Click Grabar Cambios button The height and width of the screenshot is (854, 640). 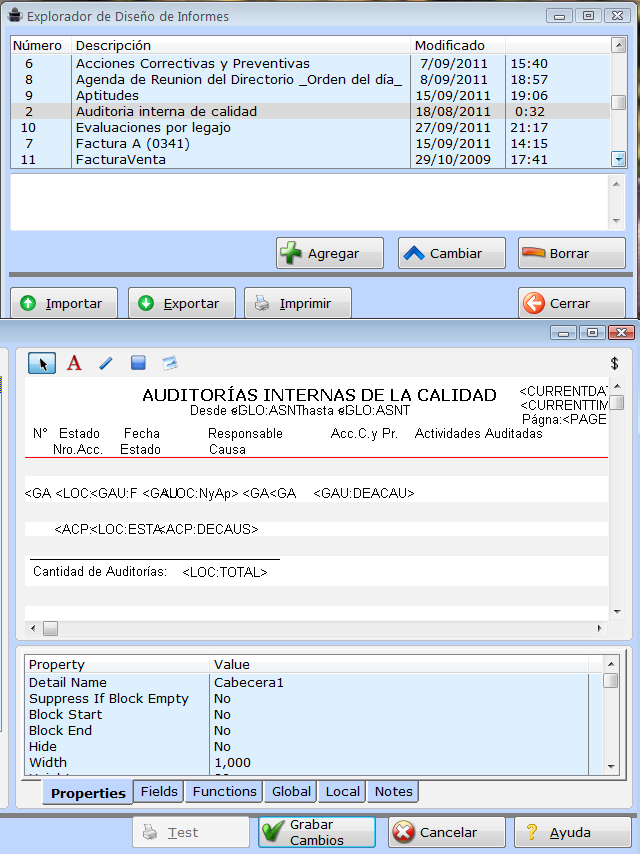coord(317,832)
